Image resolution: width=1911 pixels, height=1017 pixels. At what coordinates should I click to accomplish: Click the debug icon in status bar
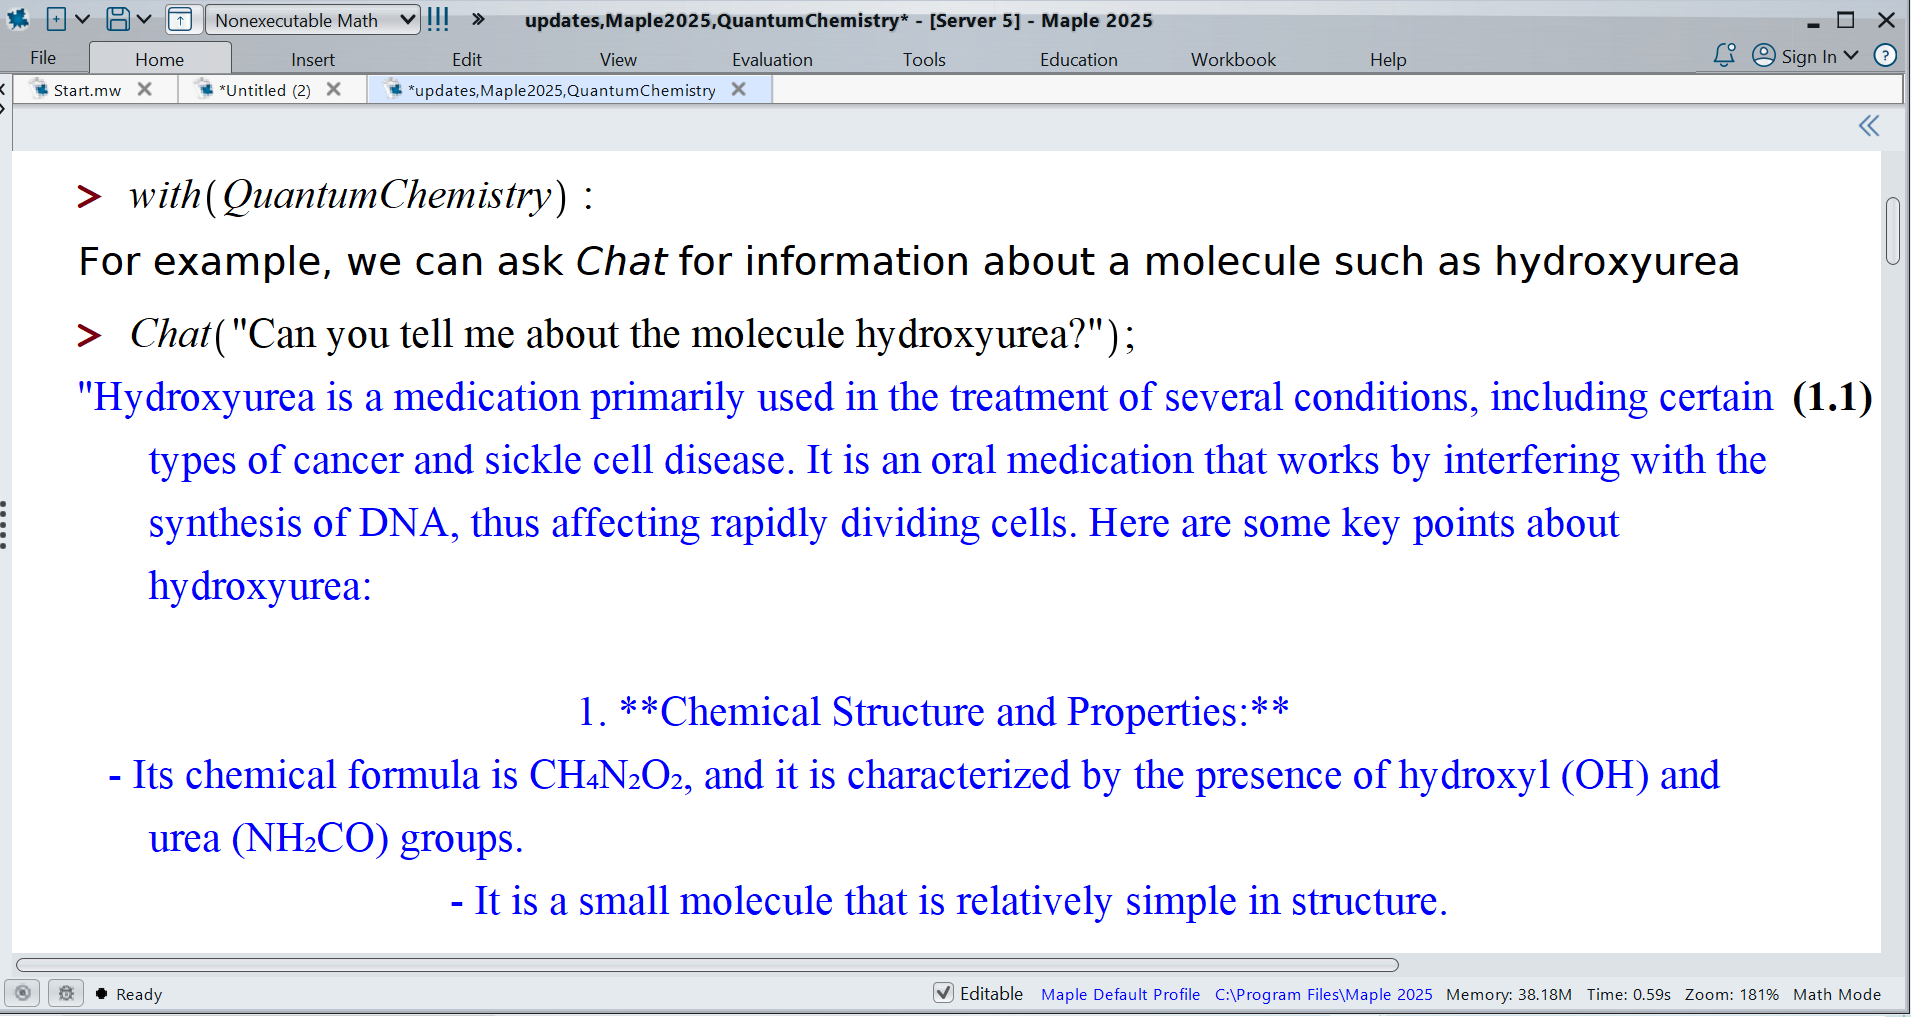[x=66, y=993]
